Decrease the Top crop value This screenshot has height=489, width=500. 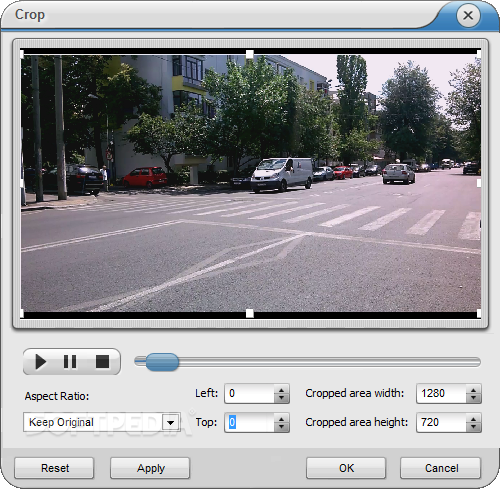(x=282, y=427)
